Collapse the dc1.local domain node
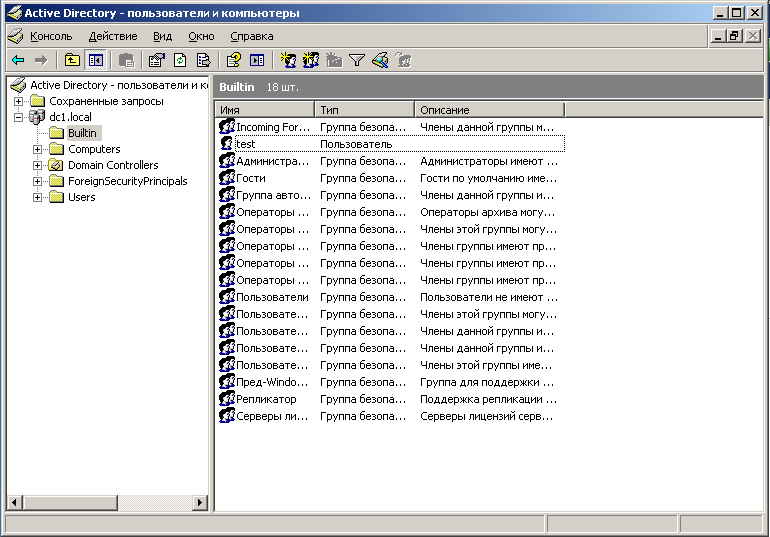 [x=18, y=117]
